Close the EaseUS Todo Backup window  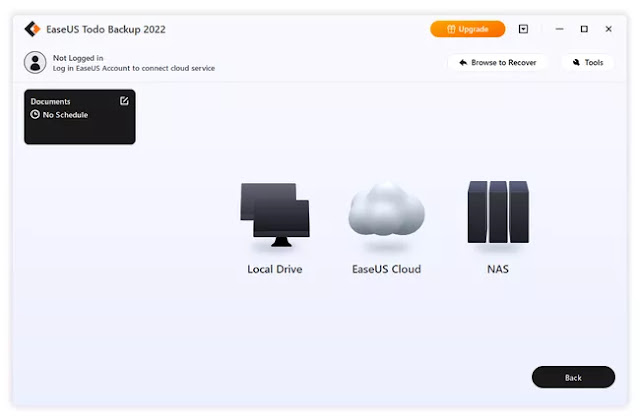coord(609,29)
